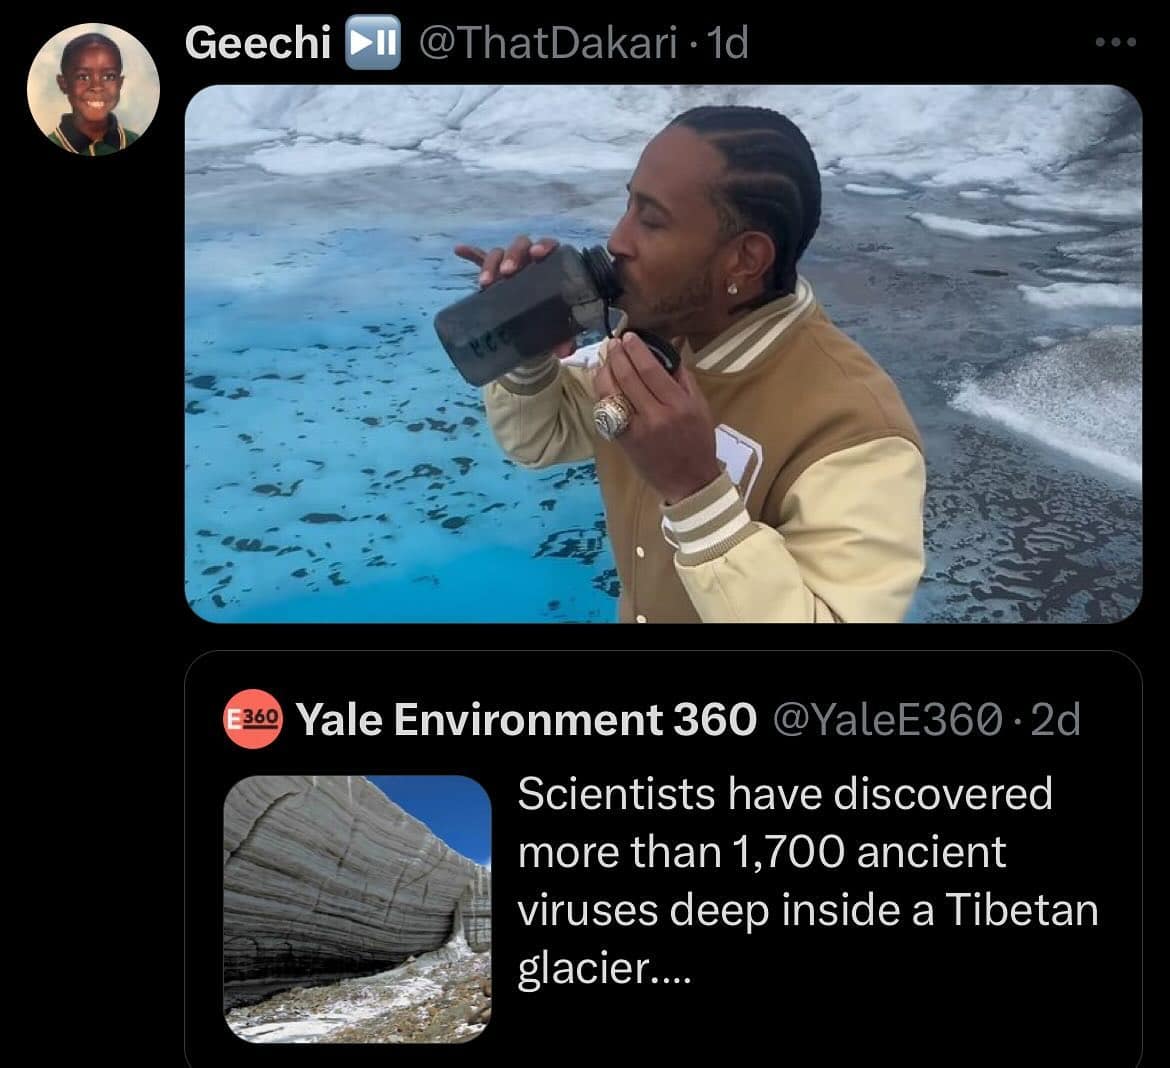1170x1068 pixels.
Task: Click "1,700" in the quoted tweet text
Action: coord(788,852)
